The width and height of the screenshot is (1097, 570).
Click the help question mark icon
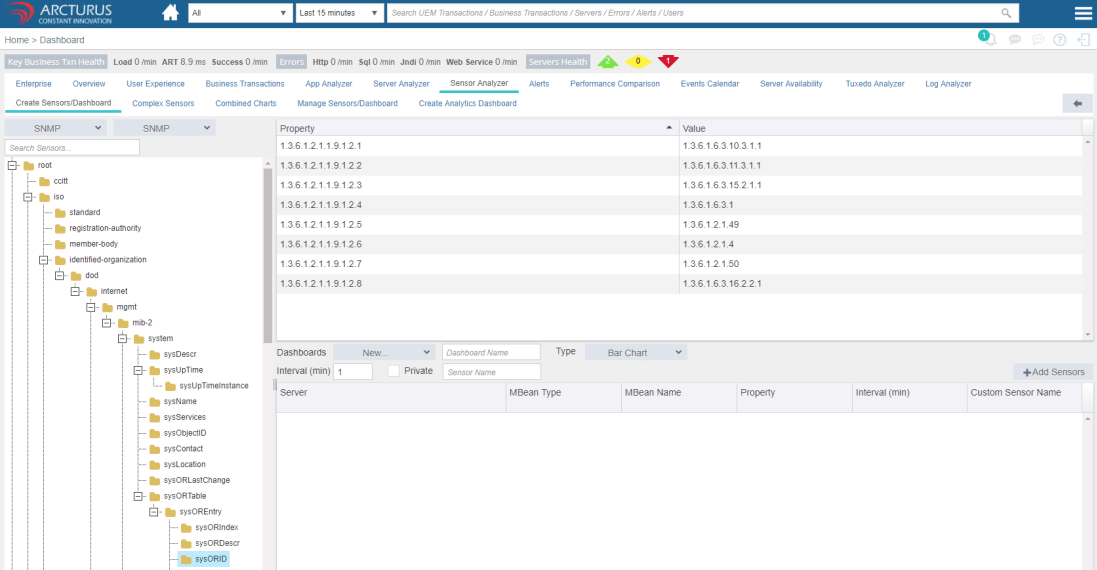[x=1060, y=40]
